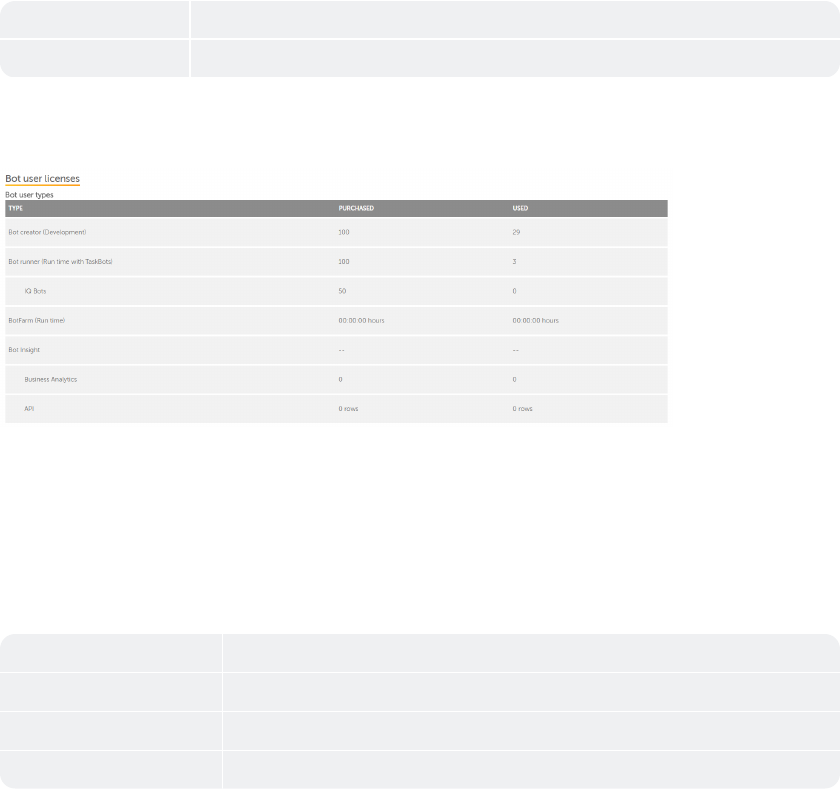Select the Bot user types label

coord(29,195)
